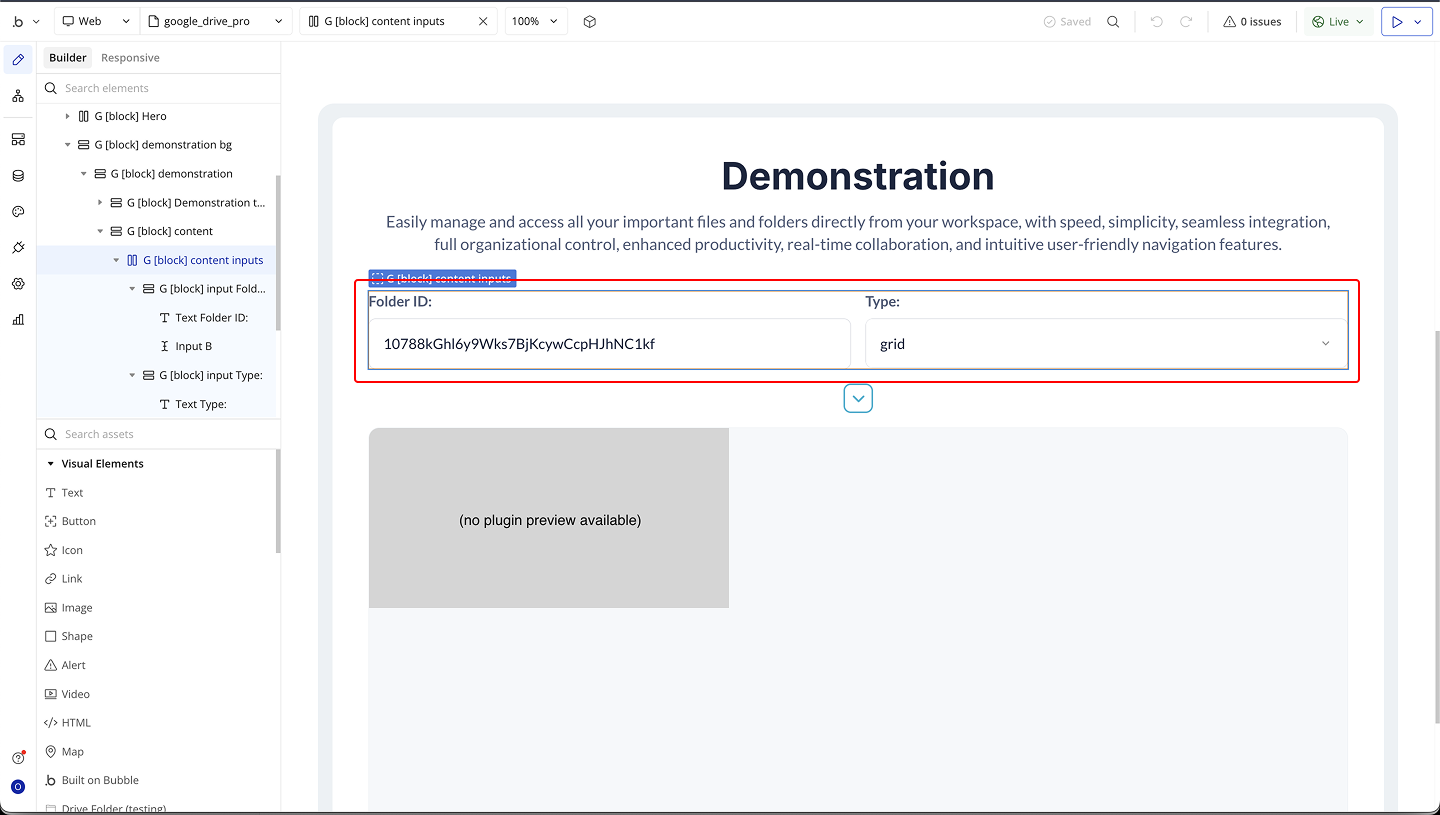Image resolution: width=1440 pixels, height=815 pixels.
Task: Add a Button element from palette
Action: 71,521
